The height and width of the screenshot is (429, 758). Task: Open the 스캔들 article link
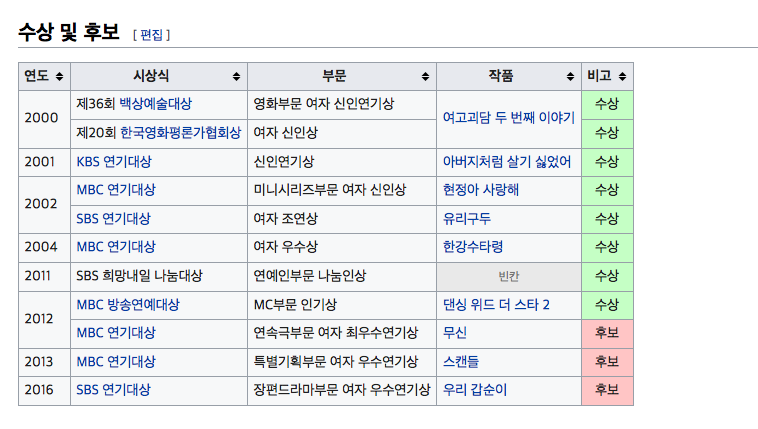click(x=461, y=361)
